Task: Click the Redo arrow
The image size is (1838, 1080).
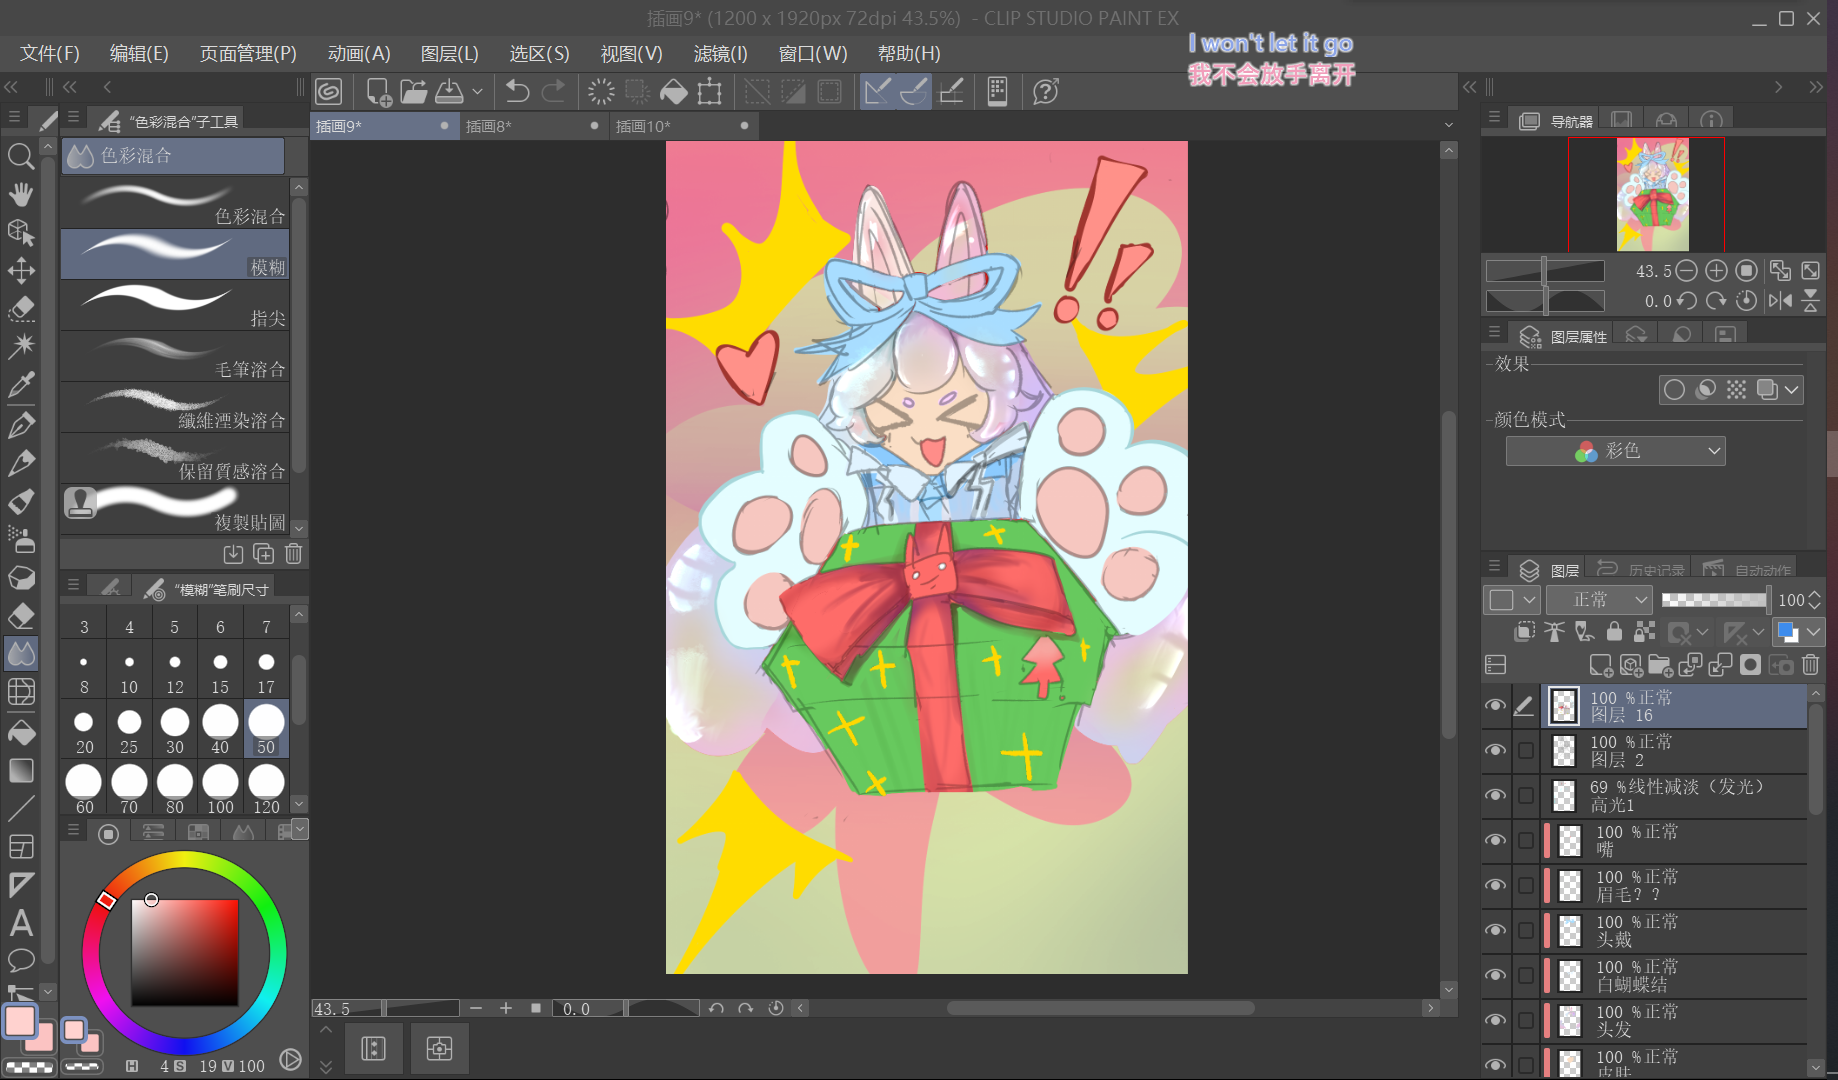Action: tap(553, 92)
